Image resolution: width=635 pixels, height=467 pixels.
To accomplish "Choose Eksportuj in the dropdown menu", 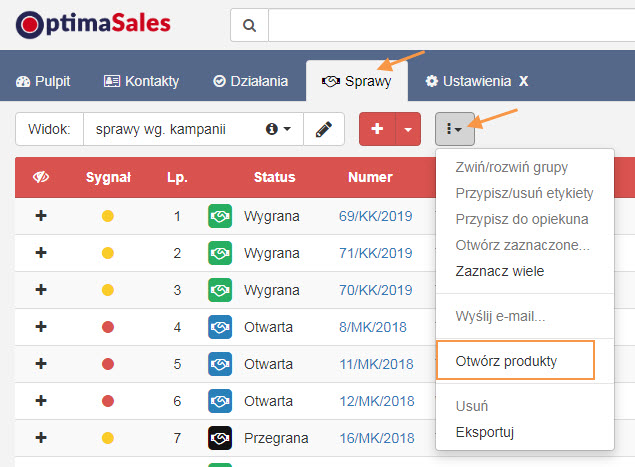I will (x=484, y=432).
